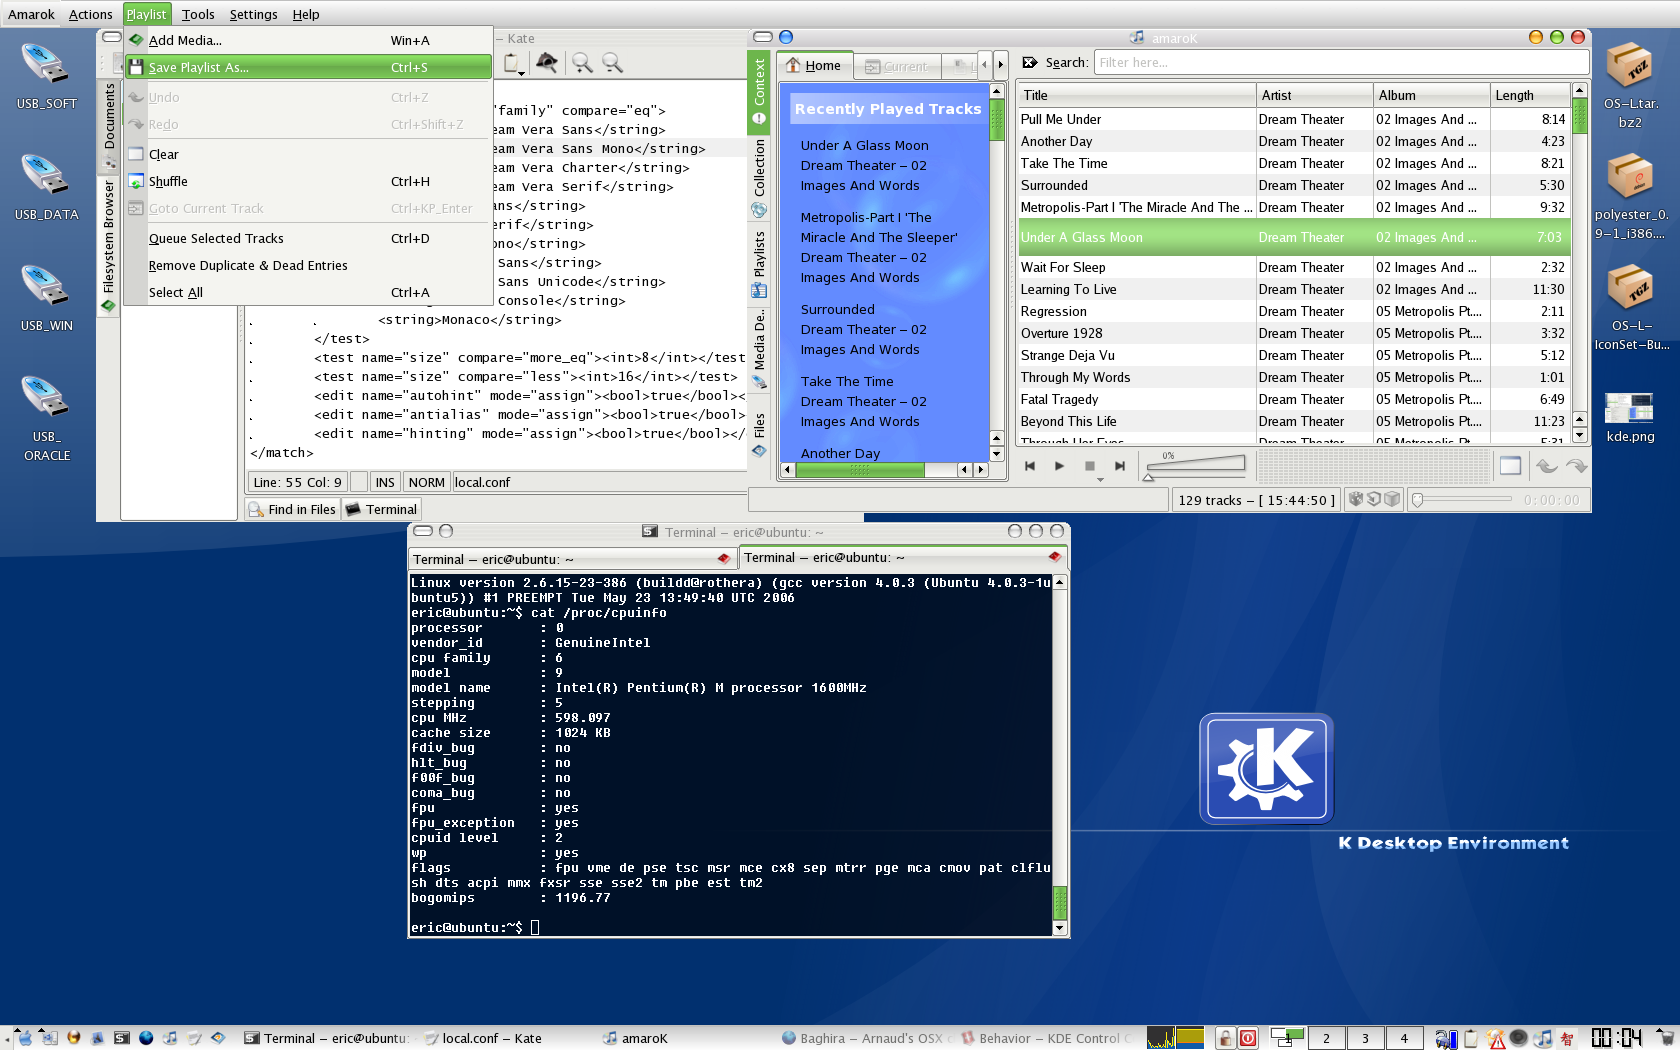Open the Tools menu

[x=198, y=14]
